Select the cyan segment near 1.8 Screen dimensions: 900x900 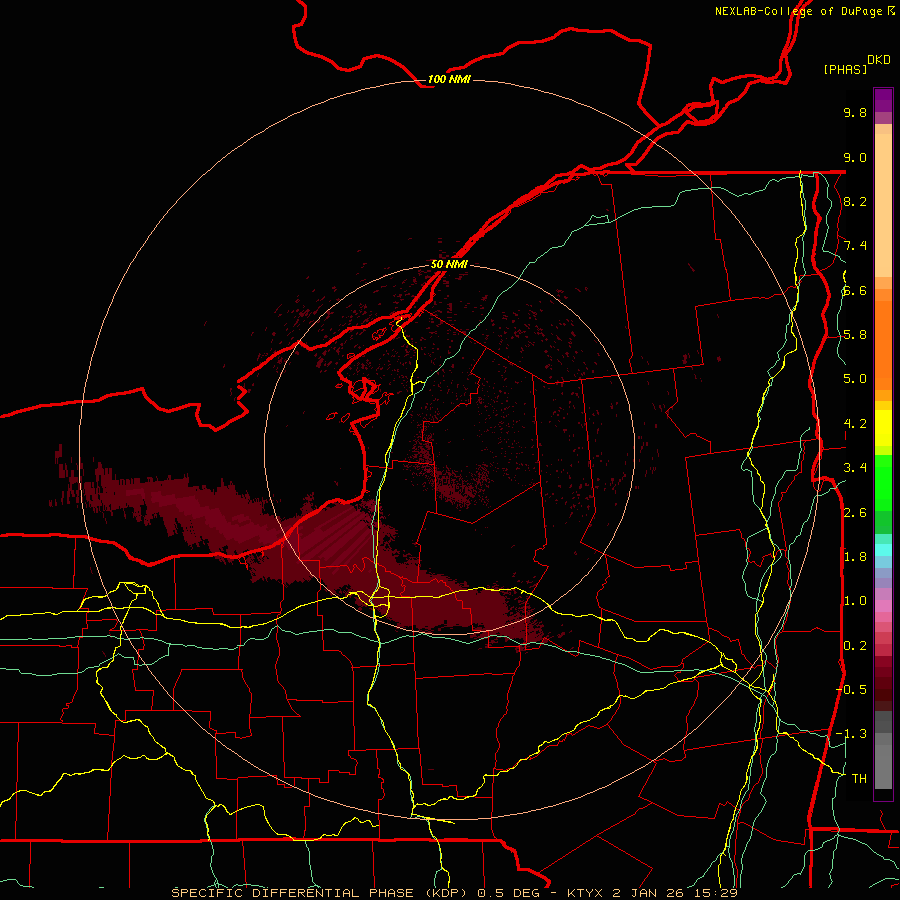883,550
